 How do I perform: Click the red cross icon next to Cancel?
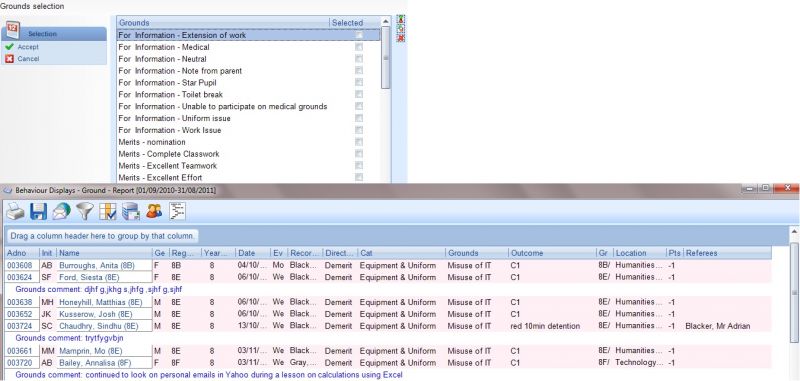coord(9,59)
